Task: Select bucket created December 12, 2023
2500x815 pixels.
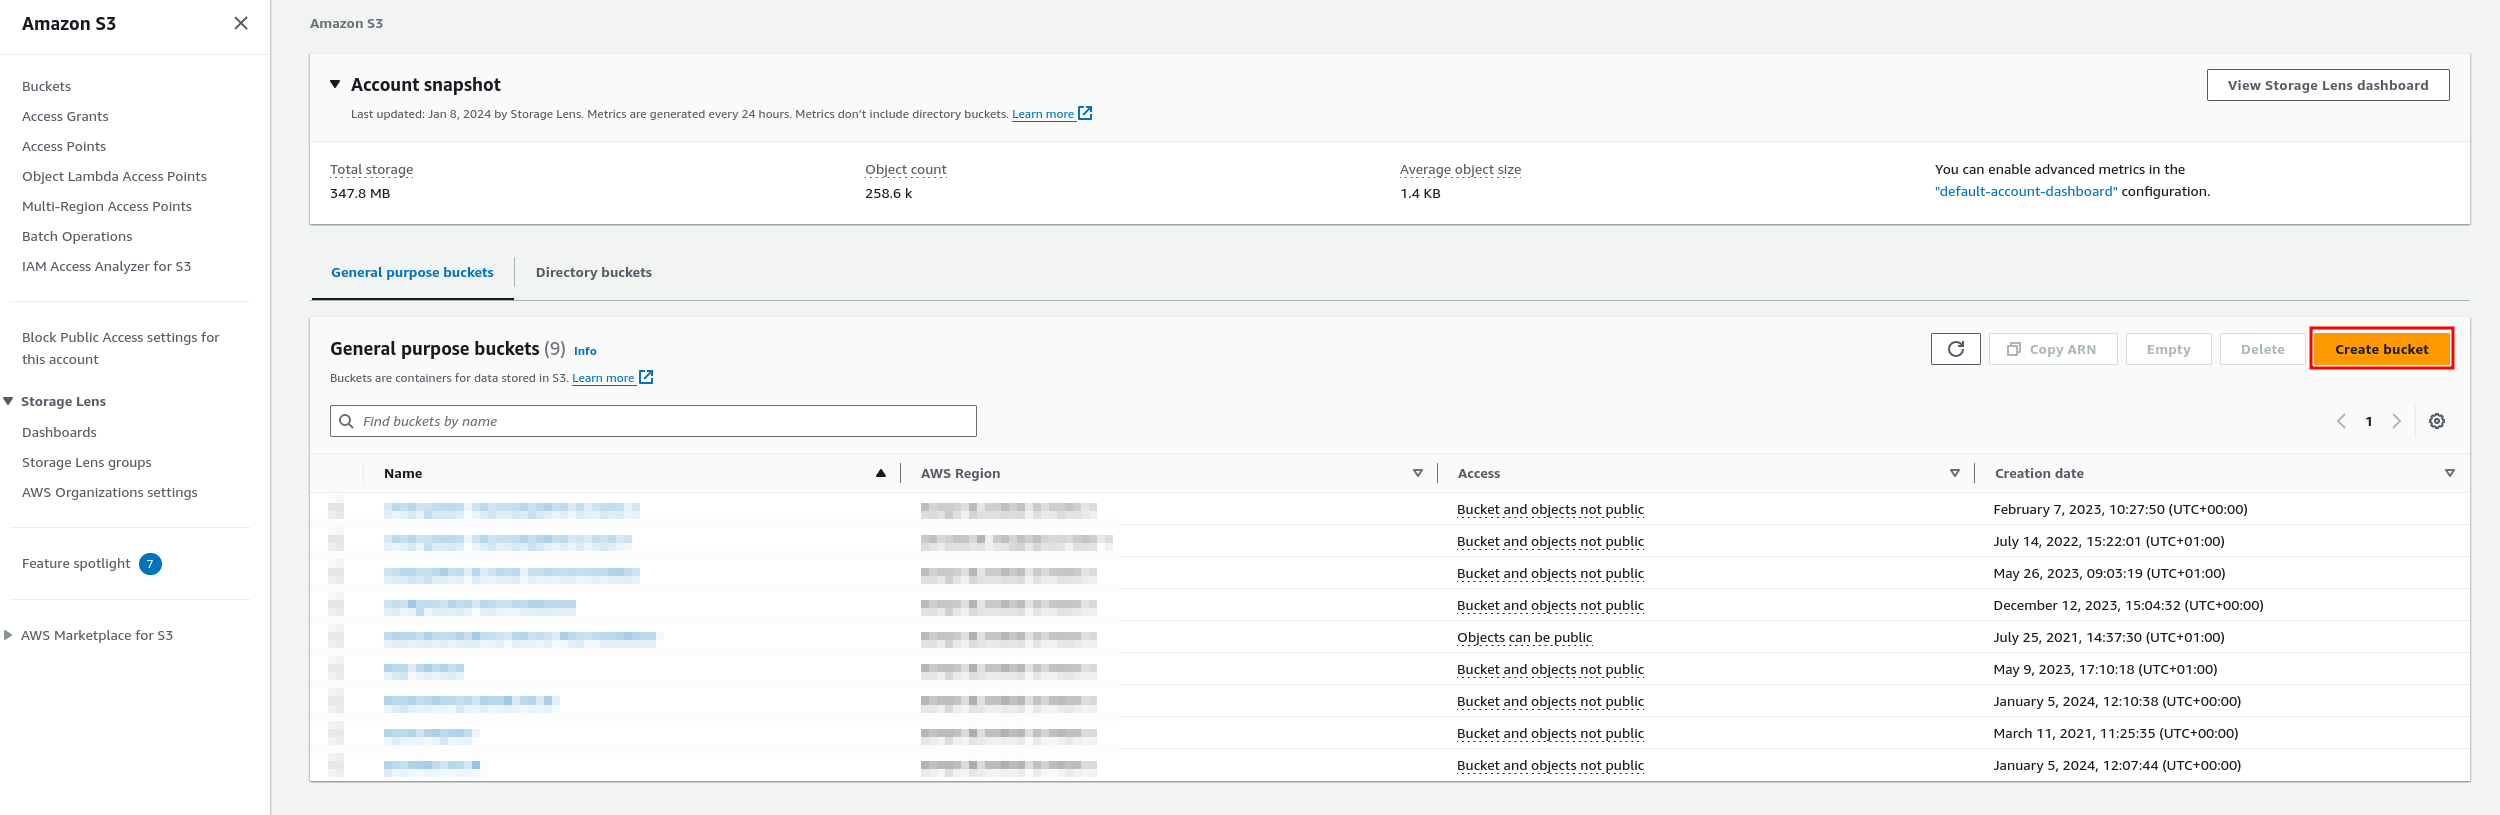Action: [x=336, y=605]
